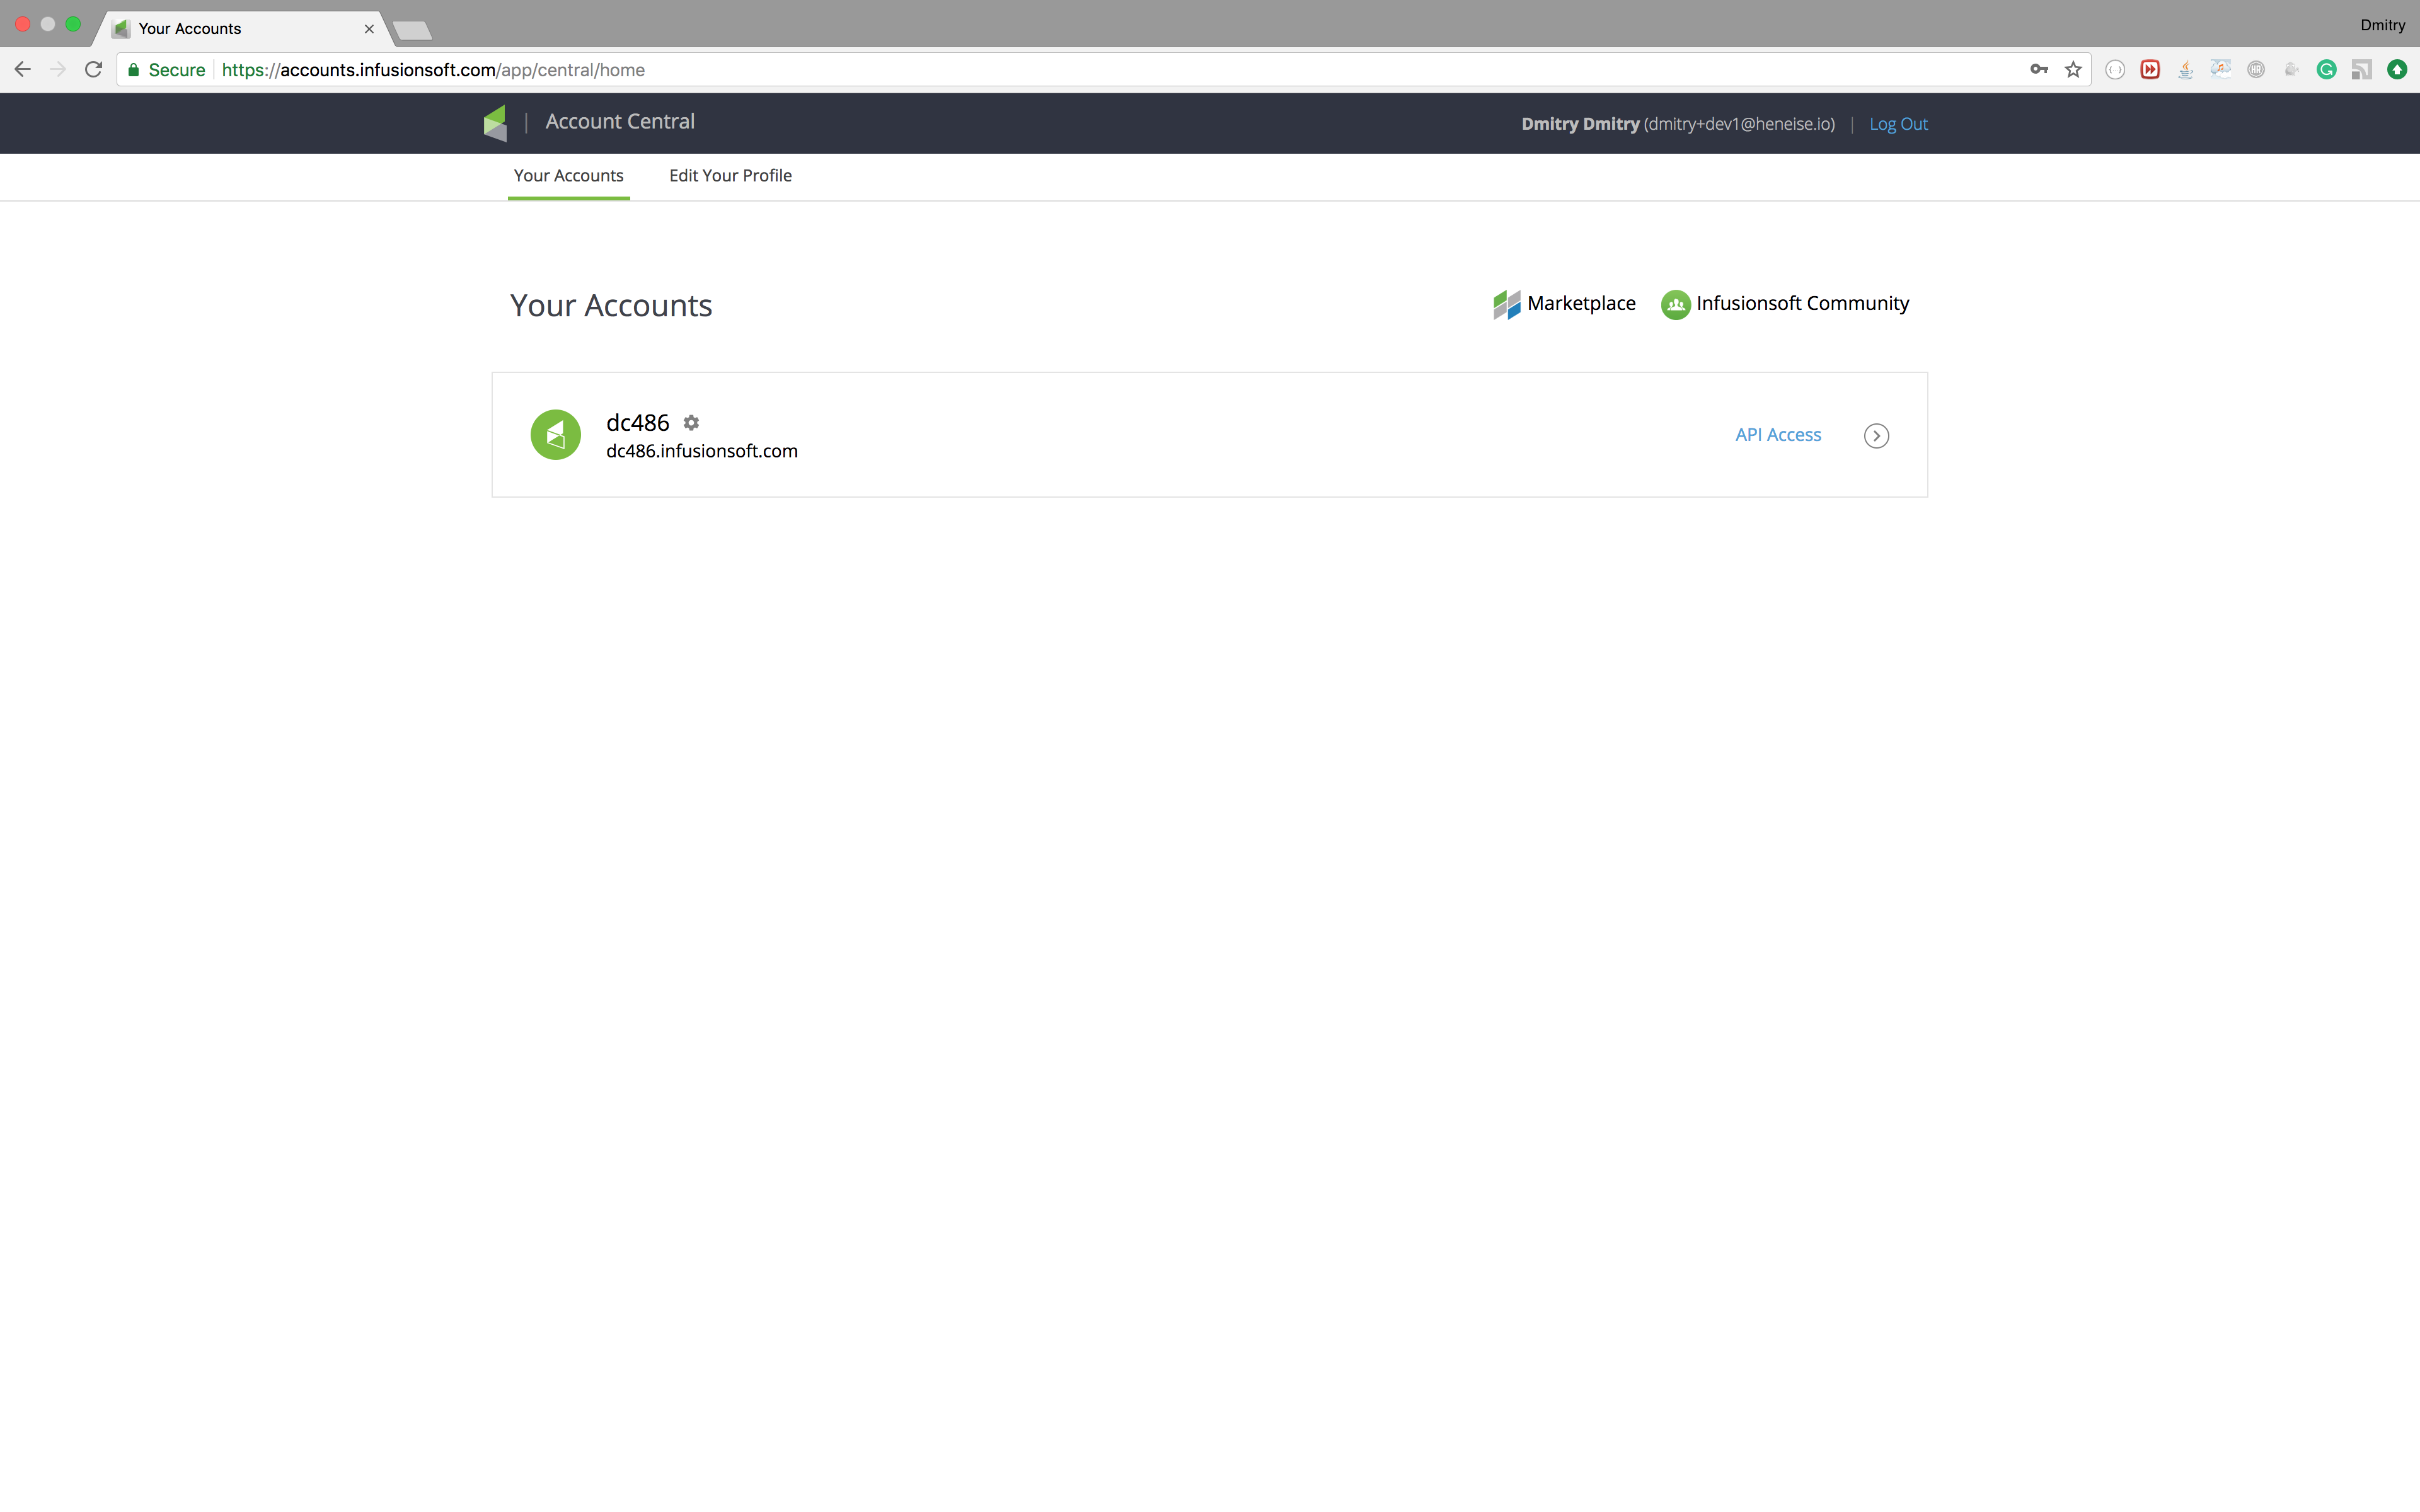Open the API Access link
Screen dimensions: 2420x1512
point(1778,435)
